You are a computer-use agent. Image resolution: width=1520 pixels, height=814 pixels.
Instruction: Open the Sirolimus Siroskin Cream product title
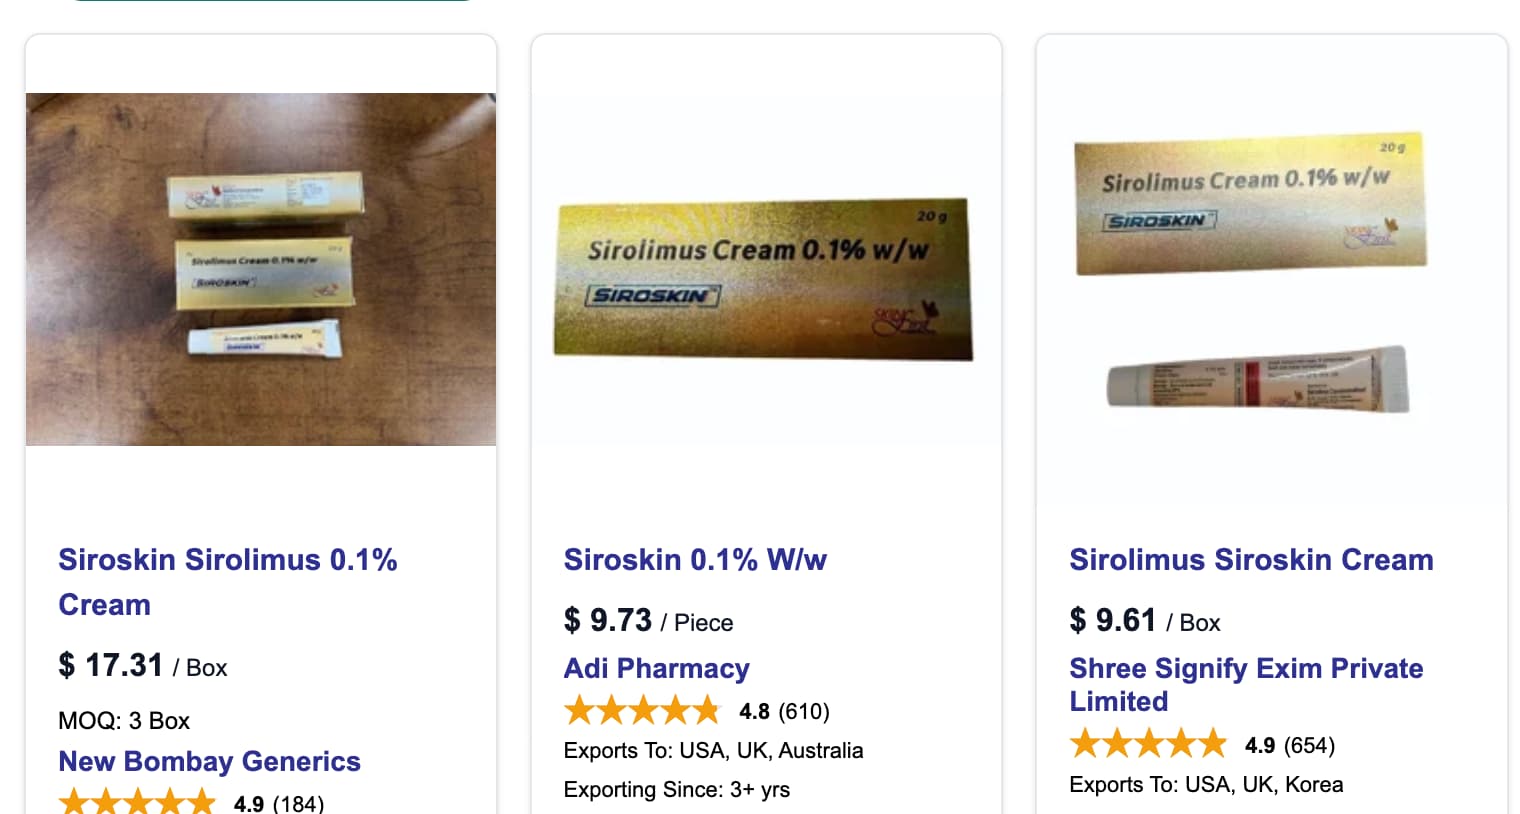[x=1251, y=560]
